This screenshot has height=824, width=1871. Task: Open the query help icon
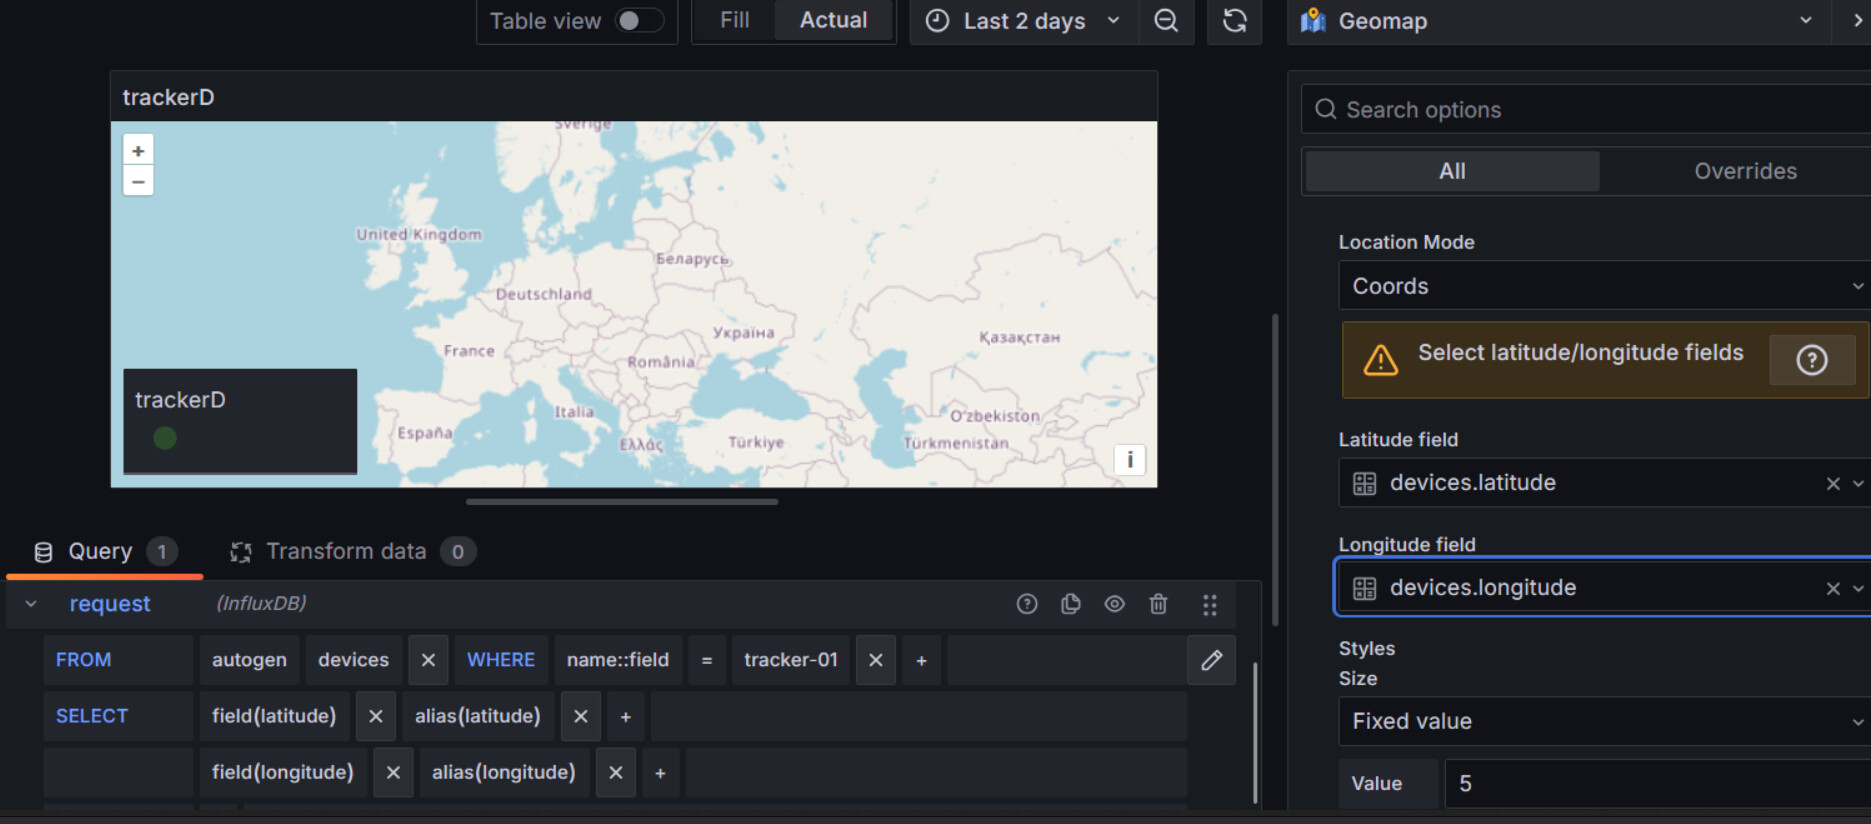1027,604
